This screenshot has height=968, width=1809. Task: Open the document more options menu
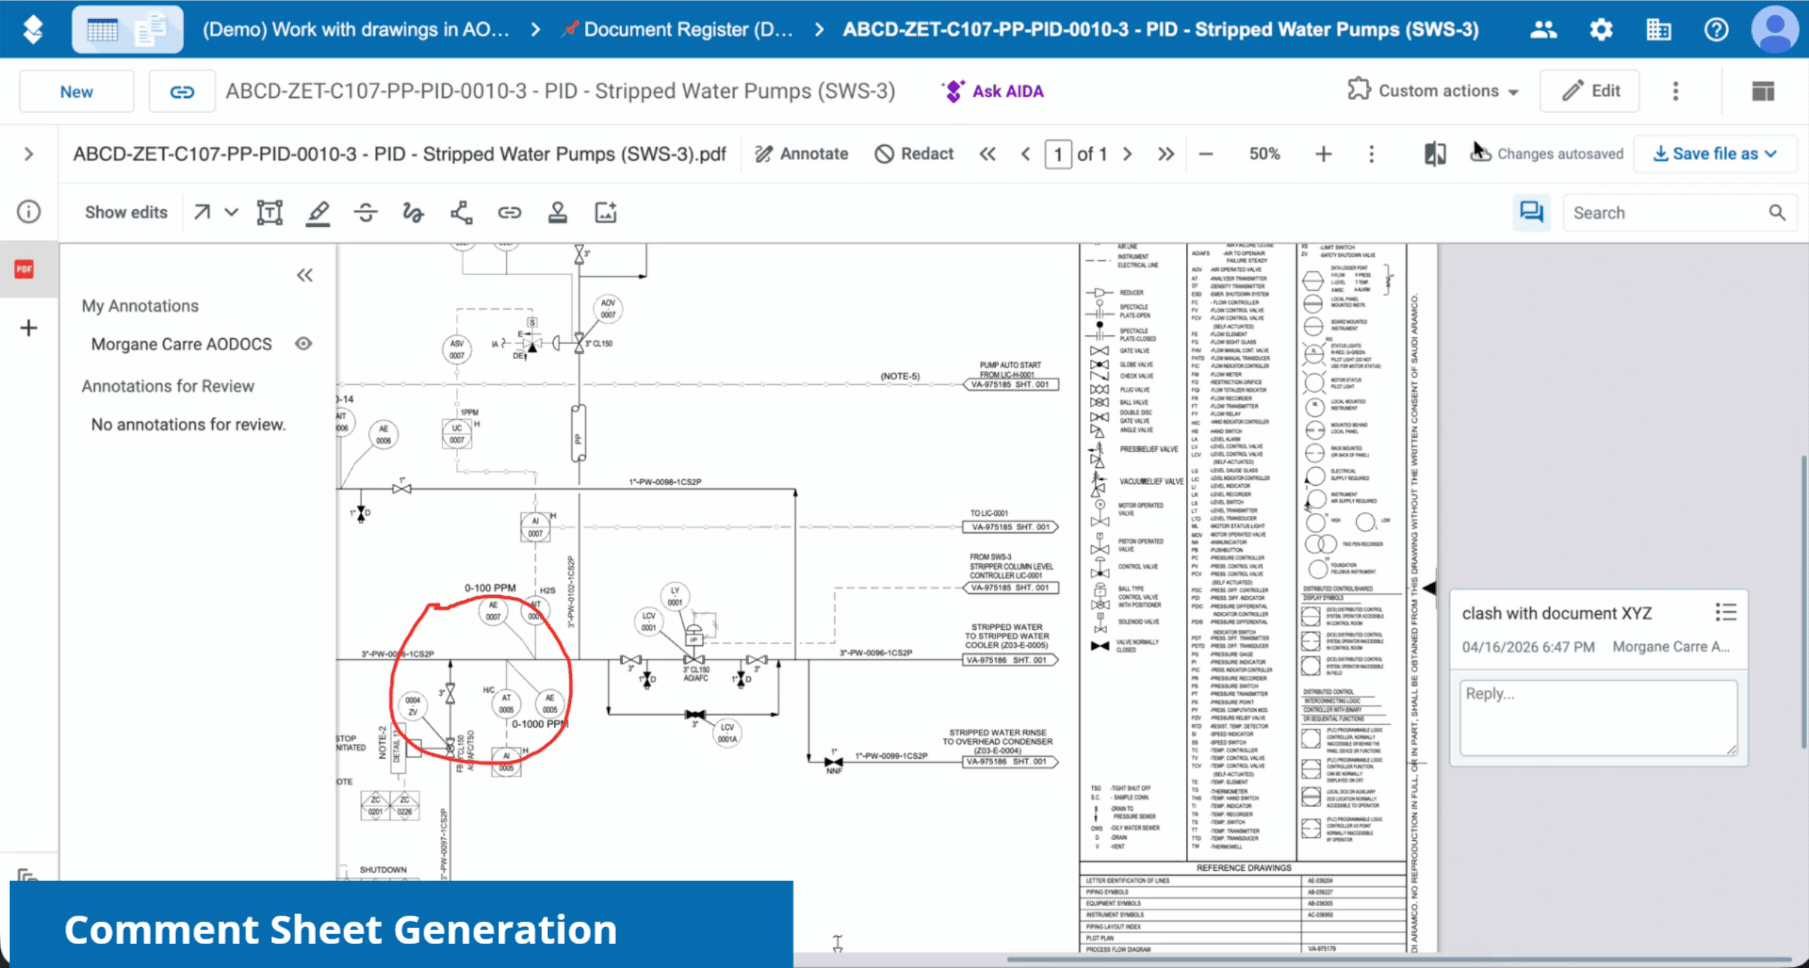point(1676,91)
